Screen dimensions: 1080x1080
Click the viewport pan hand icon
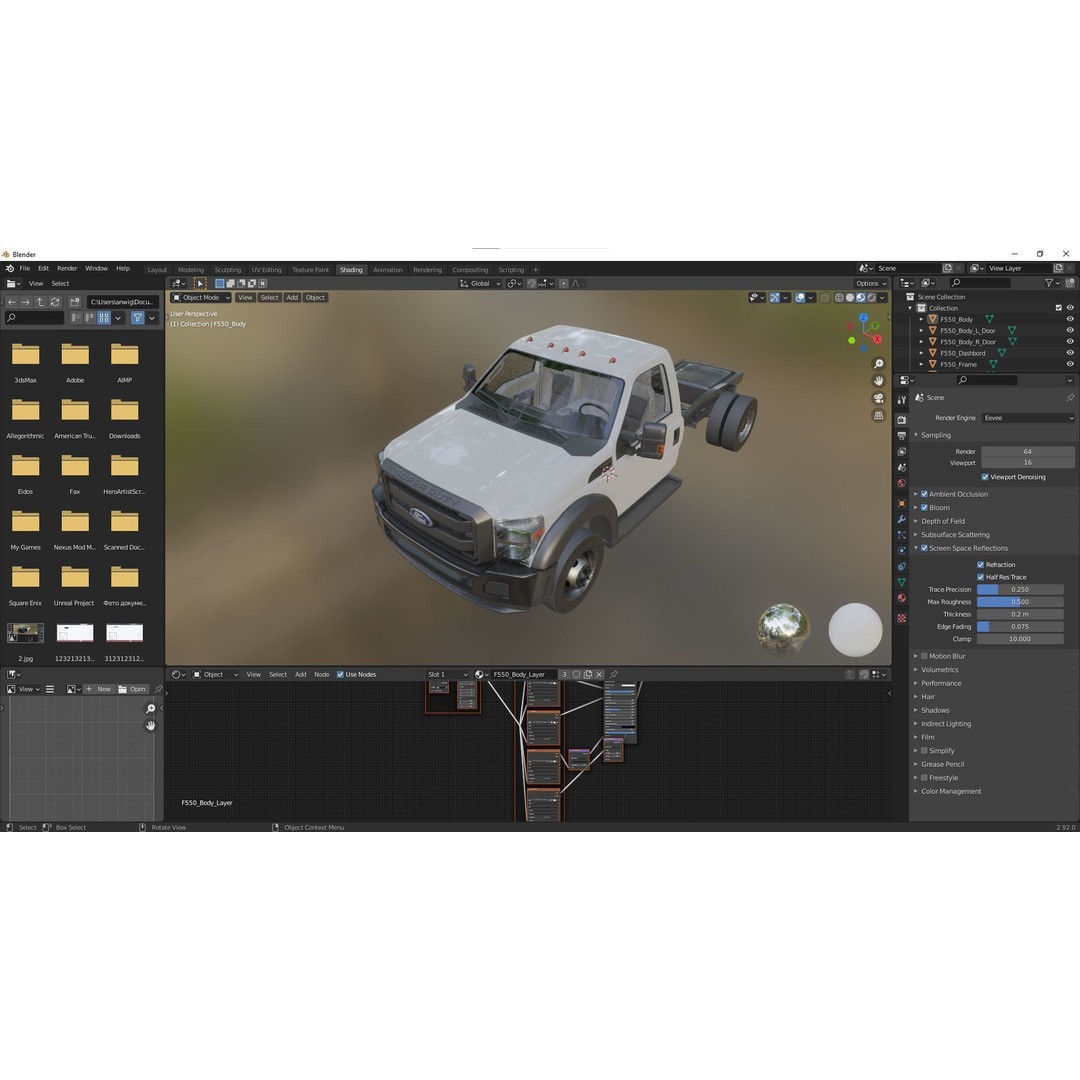[878, 381]
